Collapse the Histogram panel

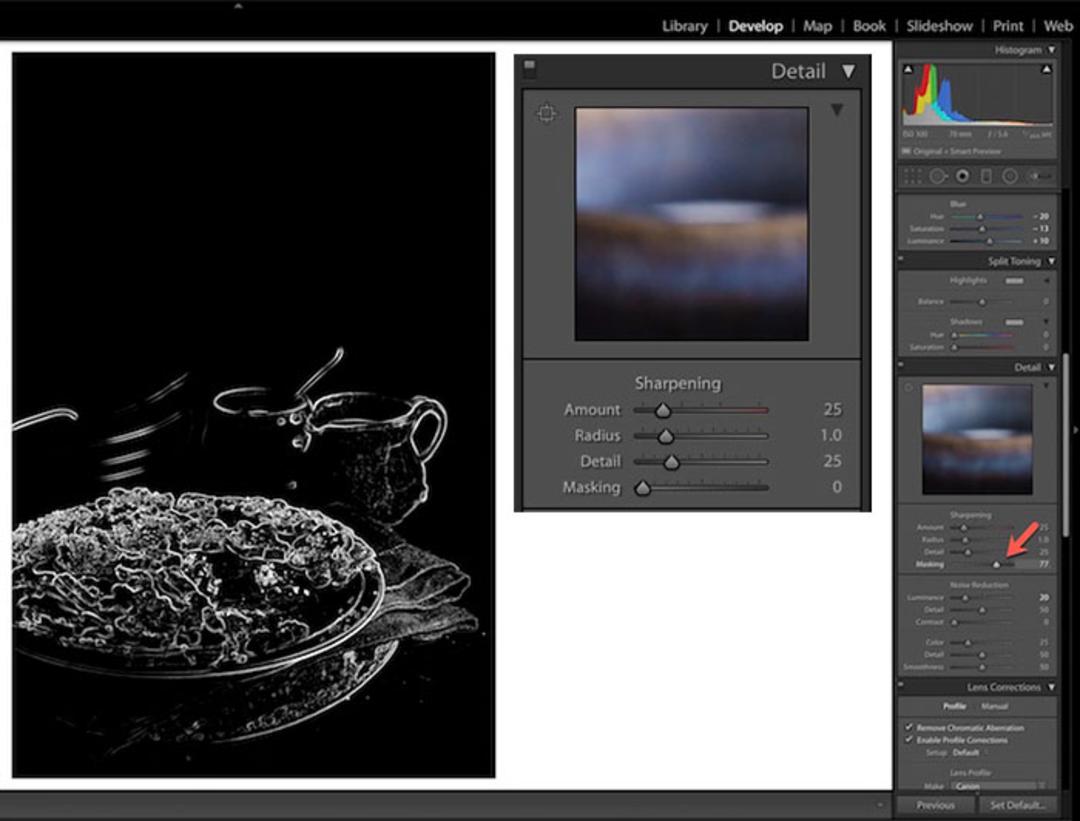1052,50
